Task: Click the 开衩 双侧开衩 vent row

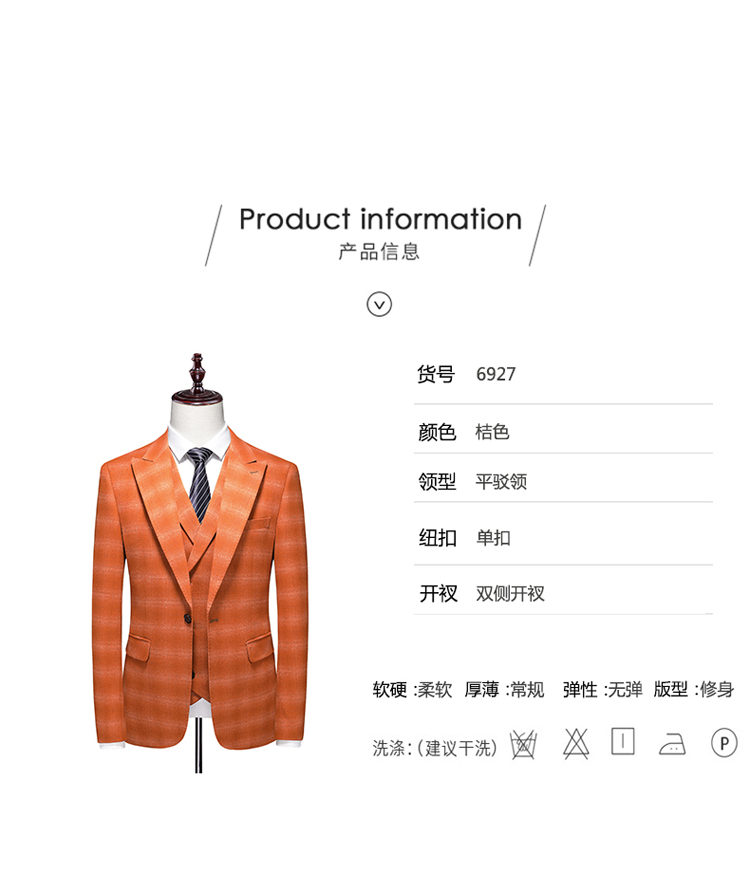Action: 562,593
